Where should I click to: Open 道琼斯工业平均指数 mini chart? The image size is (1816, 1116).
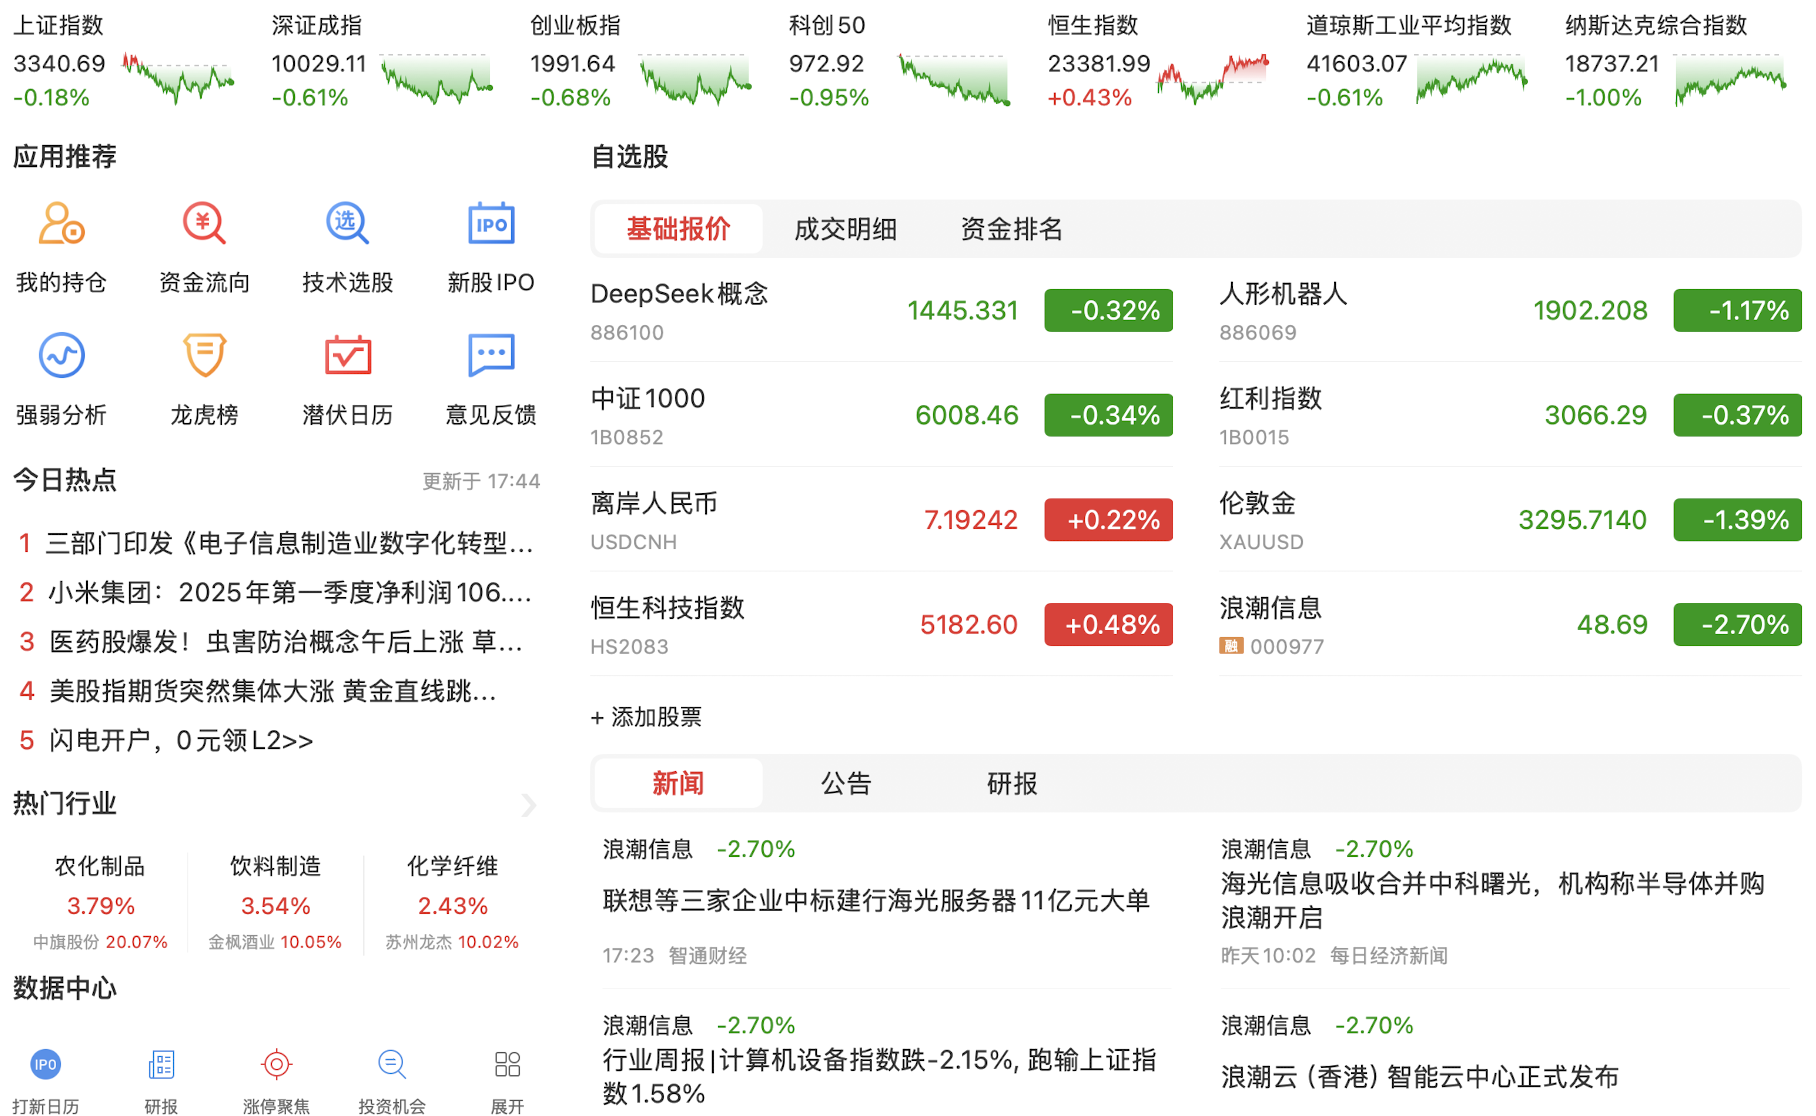pos(1472,78)
